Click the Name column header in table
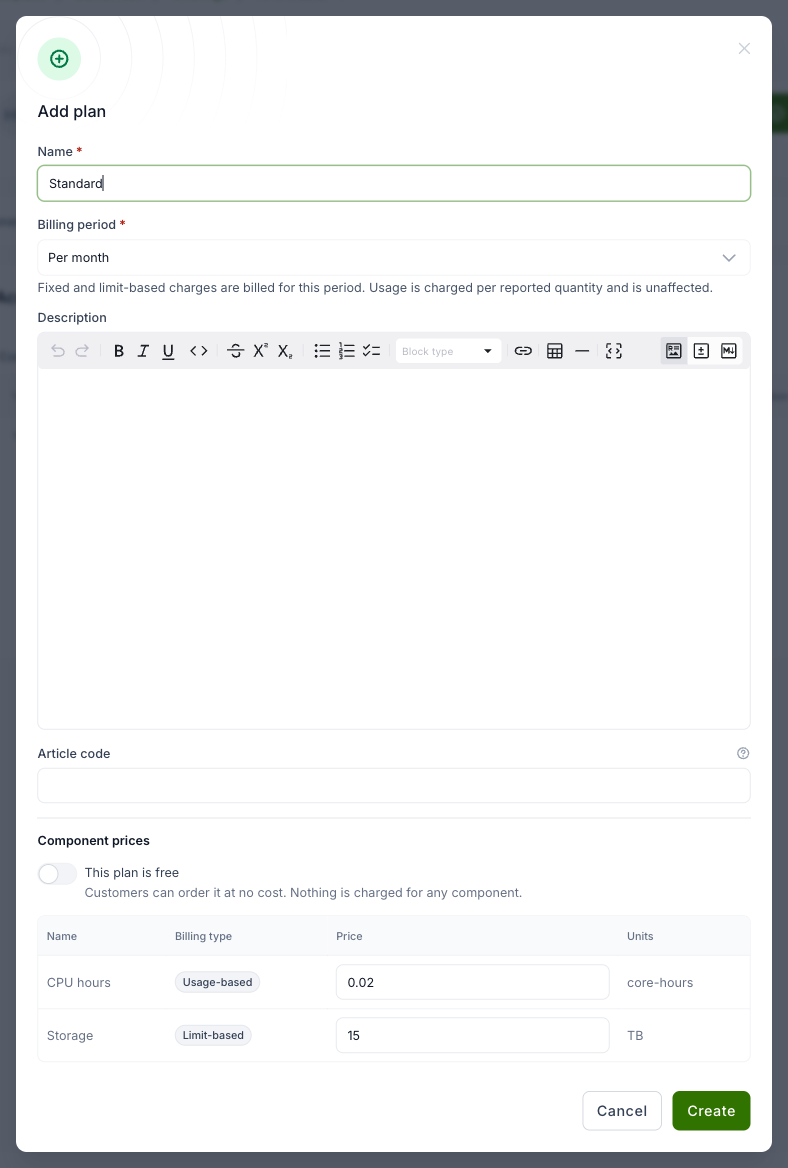The image size is (788, 1168). 62,936
